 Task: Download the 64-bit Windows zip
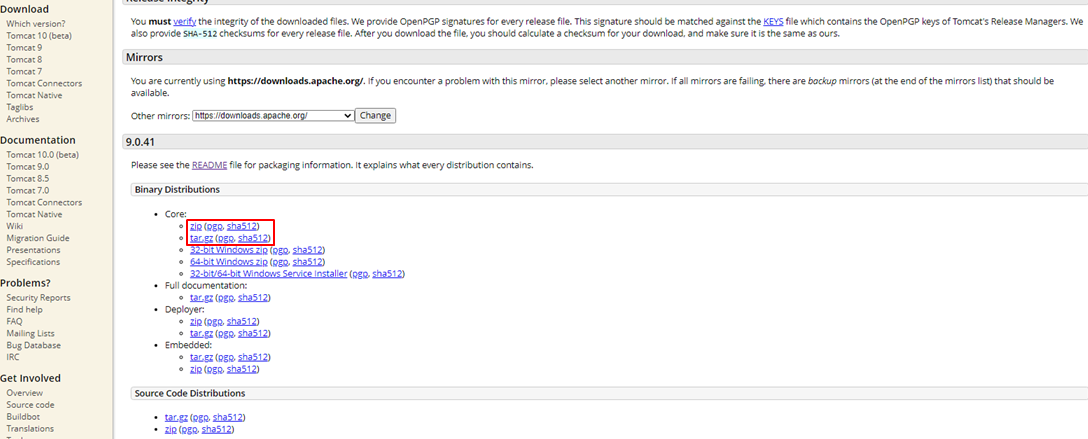227,262
